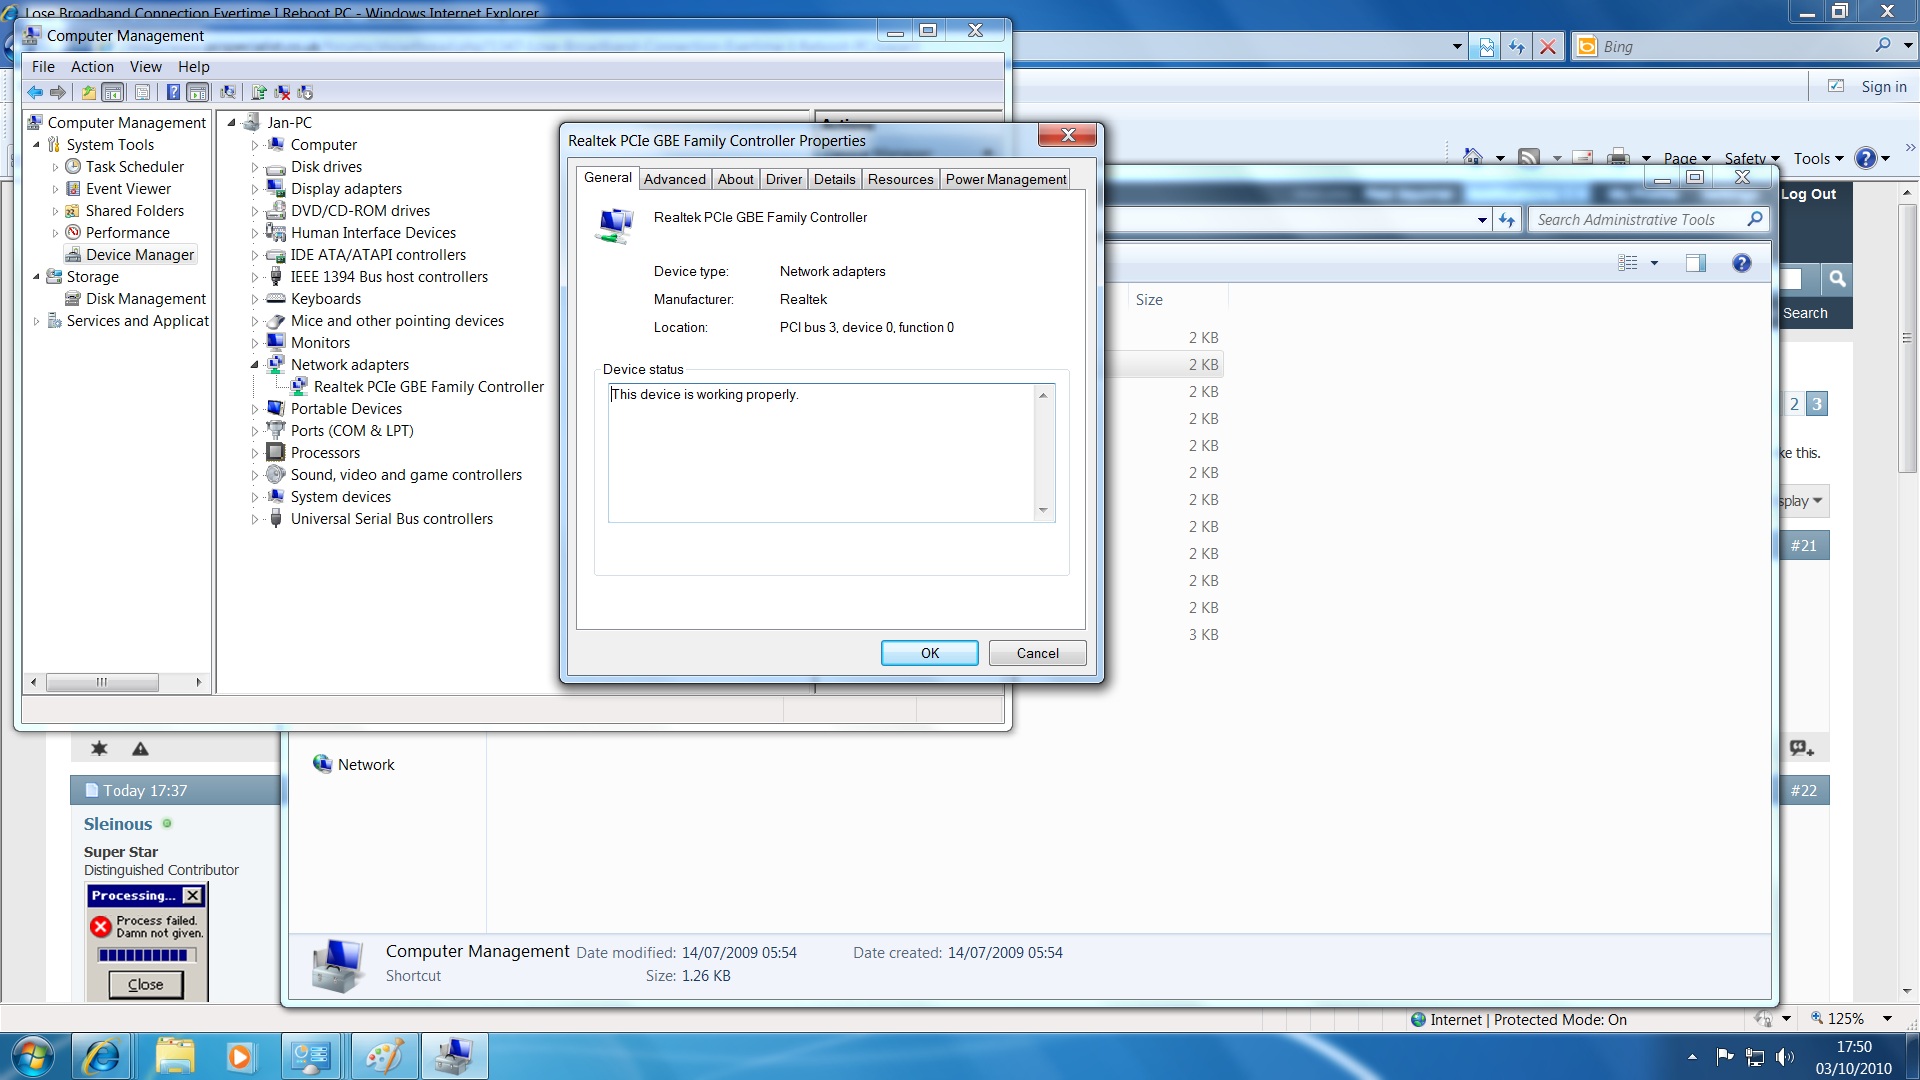Click Internet Explorer Stop button
Viewport: 1920px width, 1080px height.
(1548, 46)
